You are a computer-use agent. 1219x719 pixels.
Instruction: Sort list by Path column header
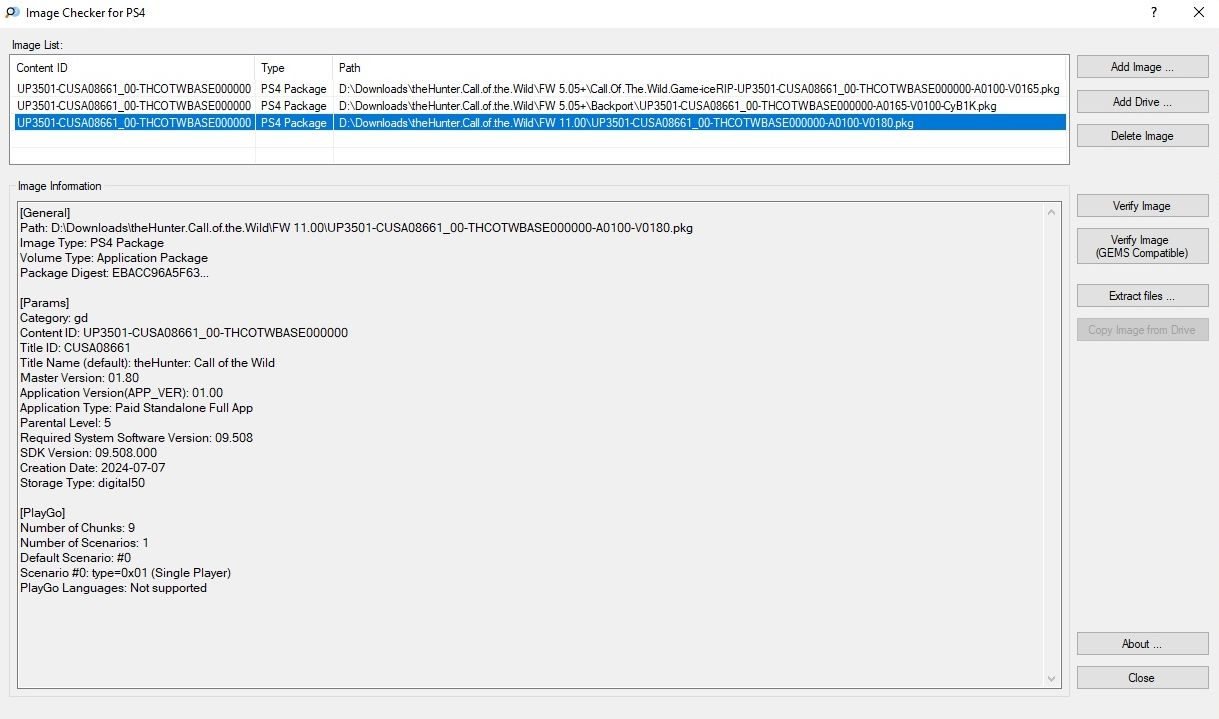pos(700,68)
